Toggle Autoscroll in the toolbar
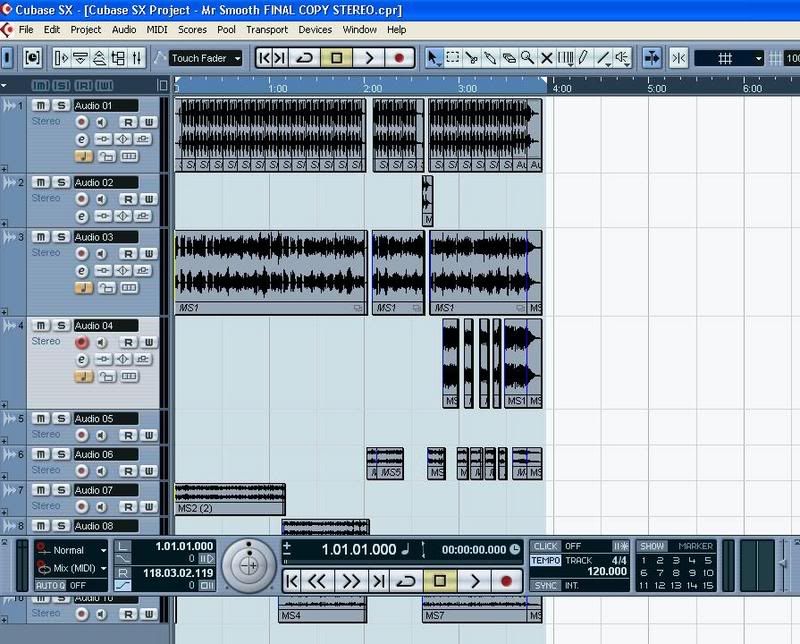The width and height of the screenshot is (800, 644). [x=652, y=58]
